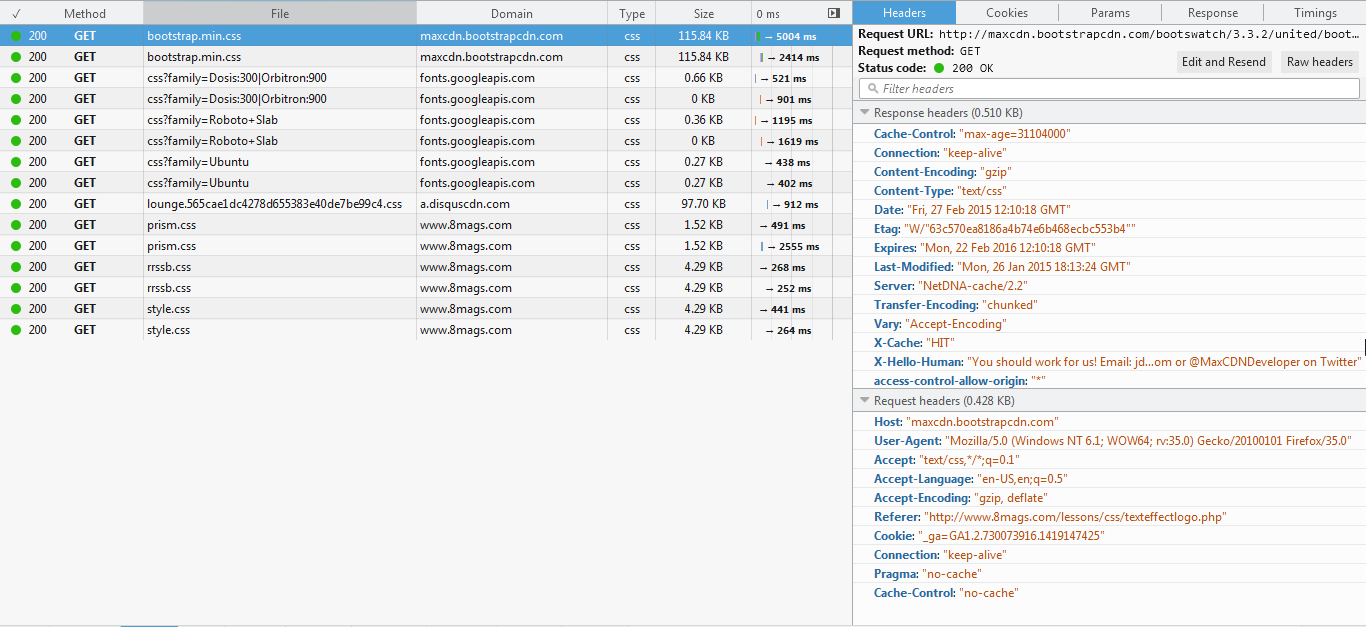Click the green status dot of the 2414 ms request
Viewport: 1366px width, 627px height.
pos(16,57)
